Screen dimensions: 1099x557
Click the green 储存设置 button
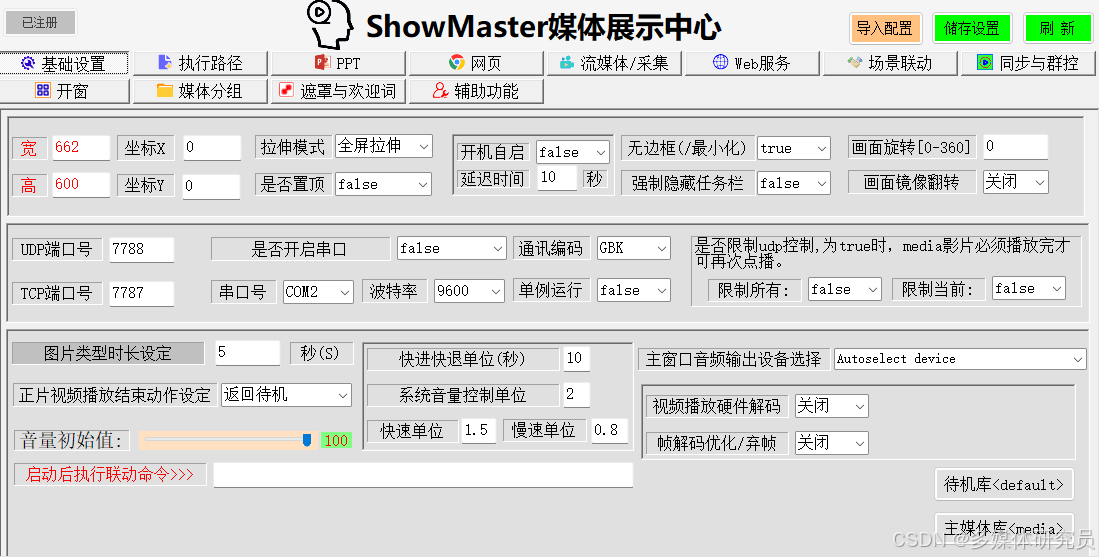coord(972,29)
